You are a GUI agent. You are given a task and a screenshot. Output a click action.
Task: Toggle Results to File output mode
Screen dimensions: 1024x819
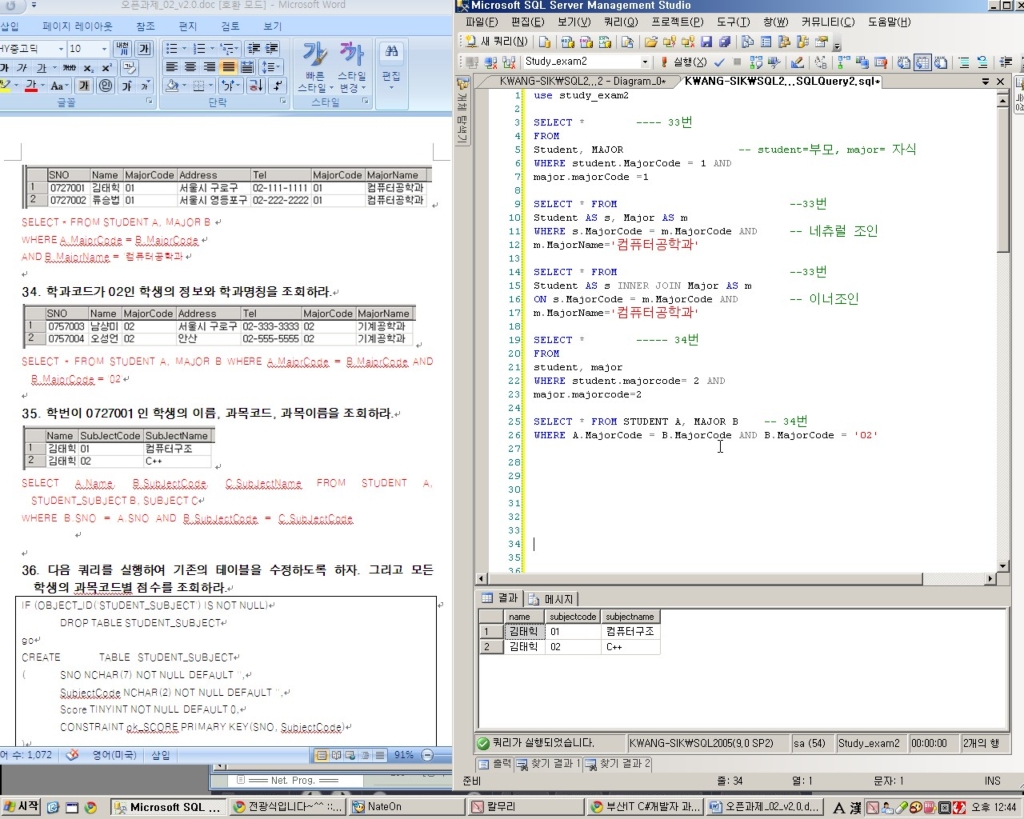(x=941, y=62)
